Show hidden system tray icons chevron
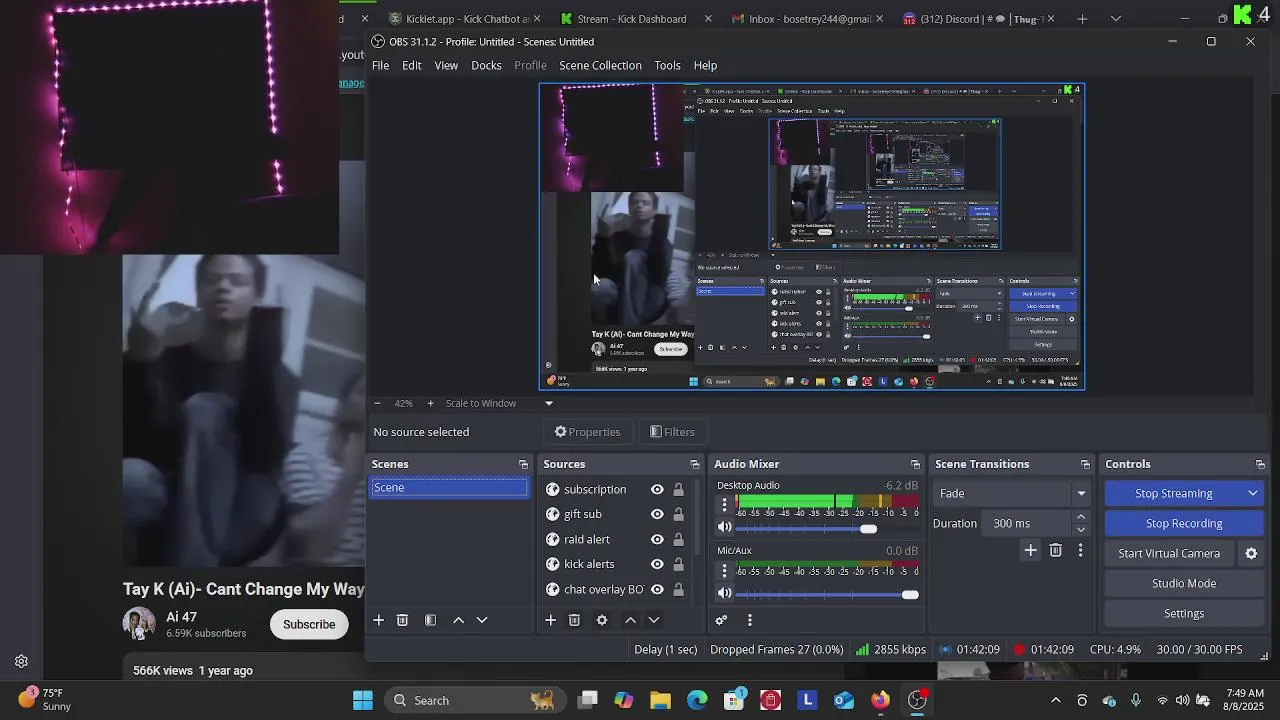1280x720 pixels. point(1056,700)
